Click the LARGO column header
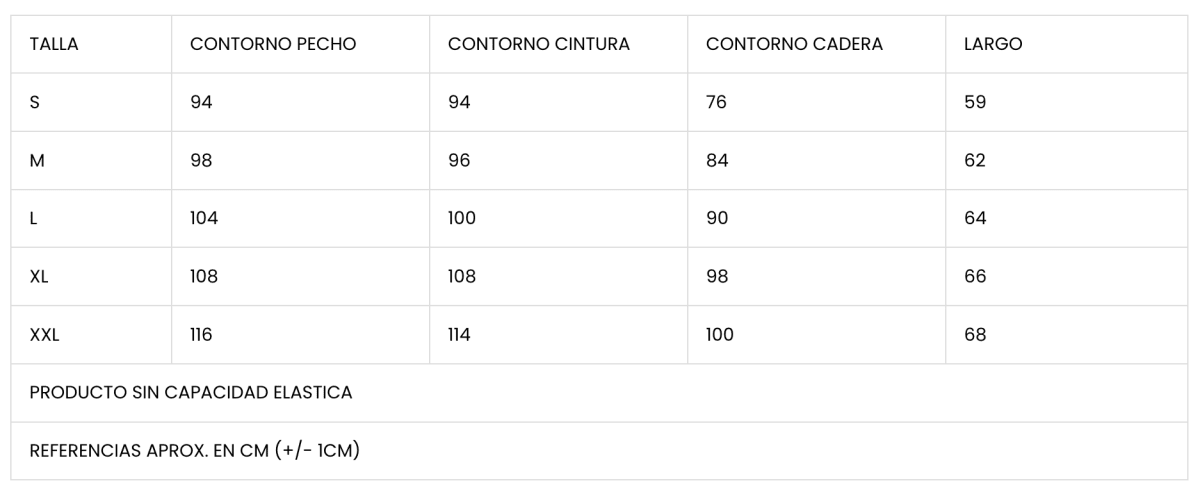This screenshot has width=1200, height=490. coord(993,44)
